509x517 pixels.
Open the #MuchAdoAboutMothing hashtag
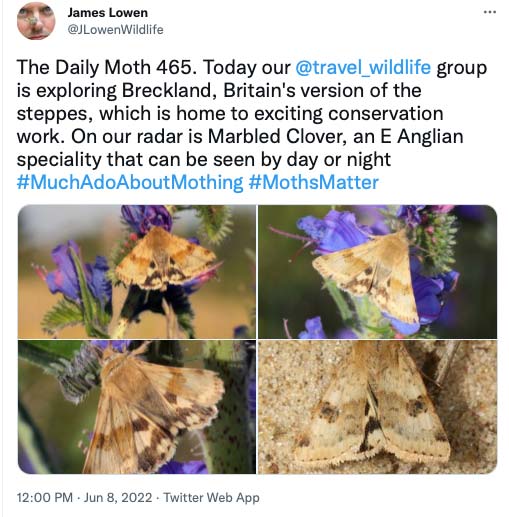(130, 182)
